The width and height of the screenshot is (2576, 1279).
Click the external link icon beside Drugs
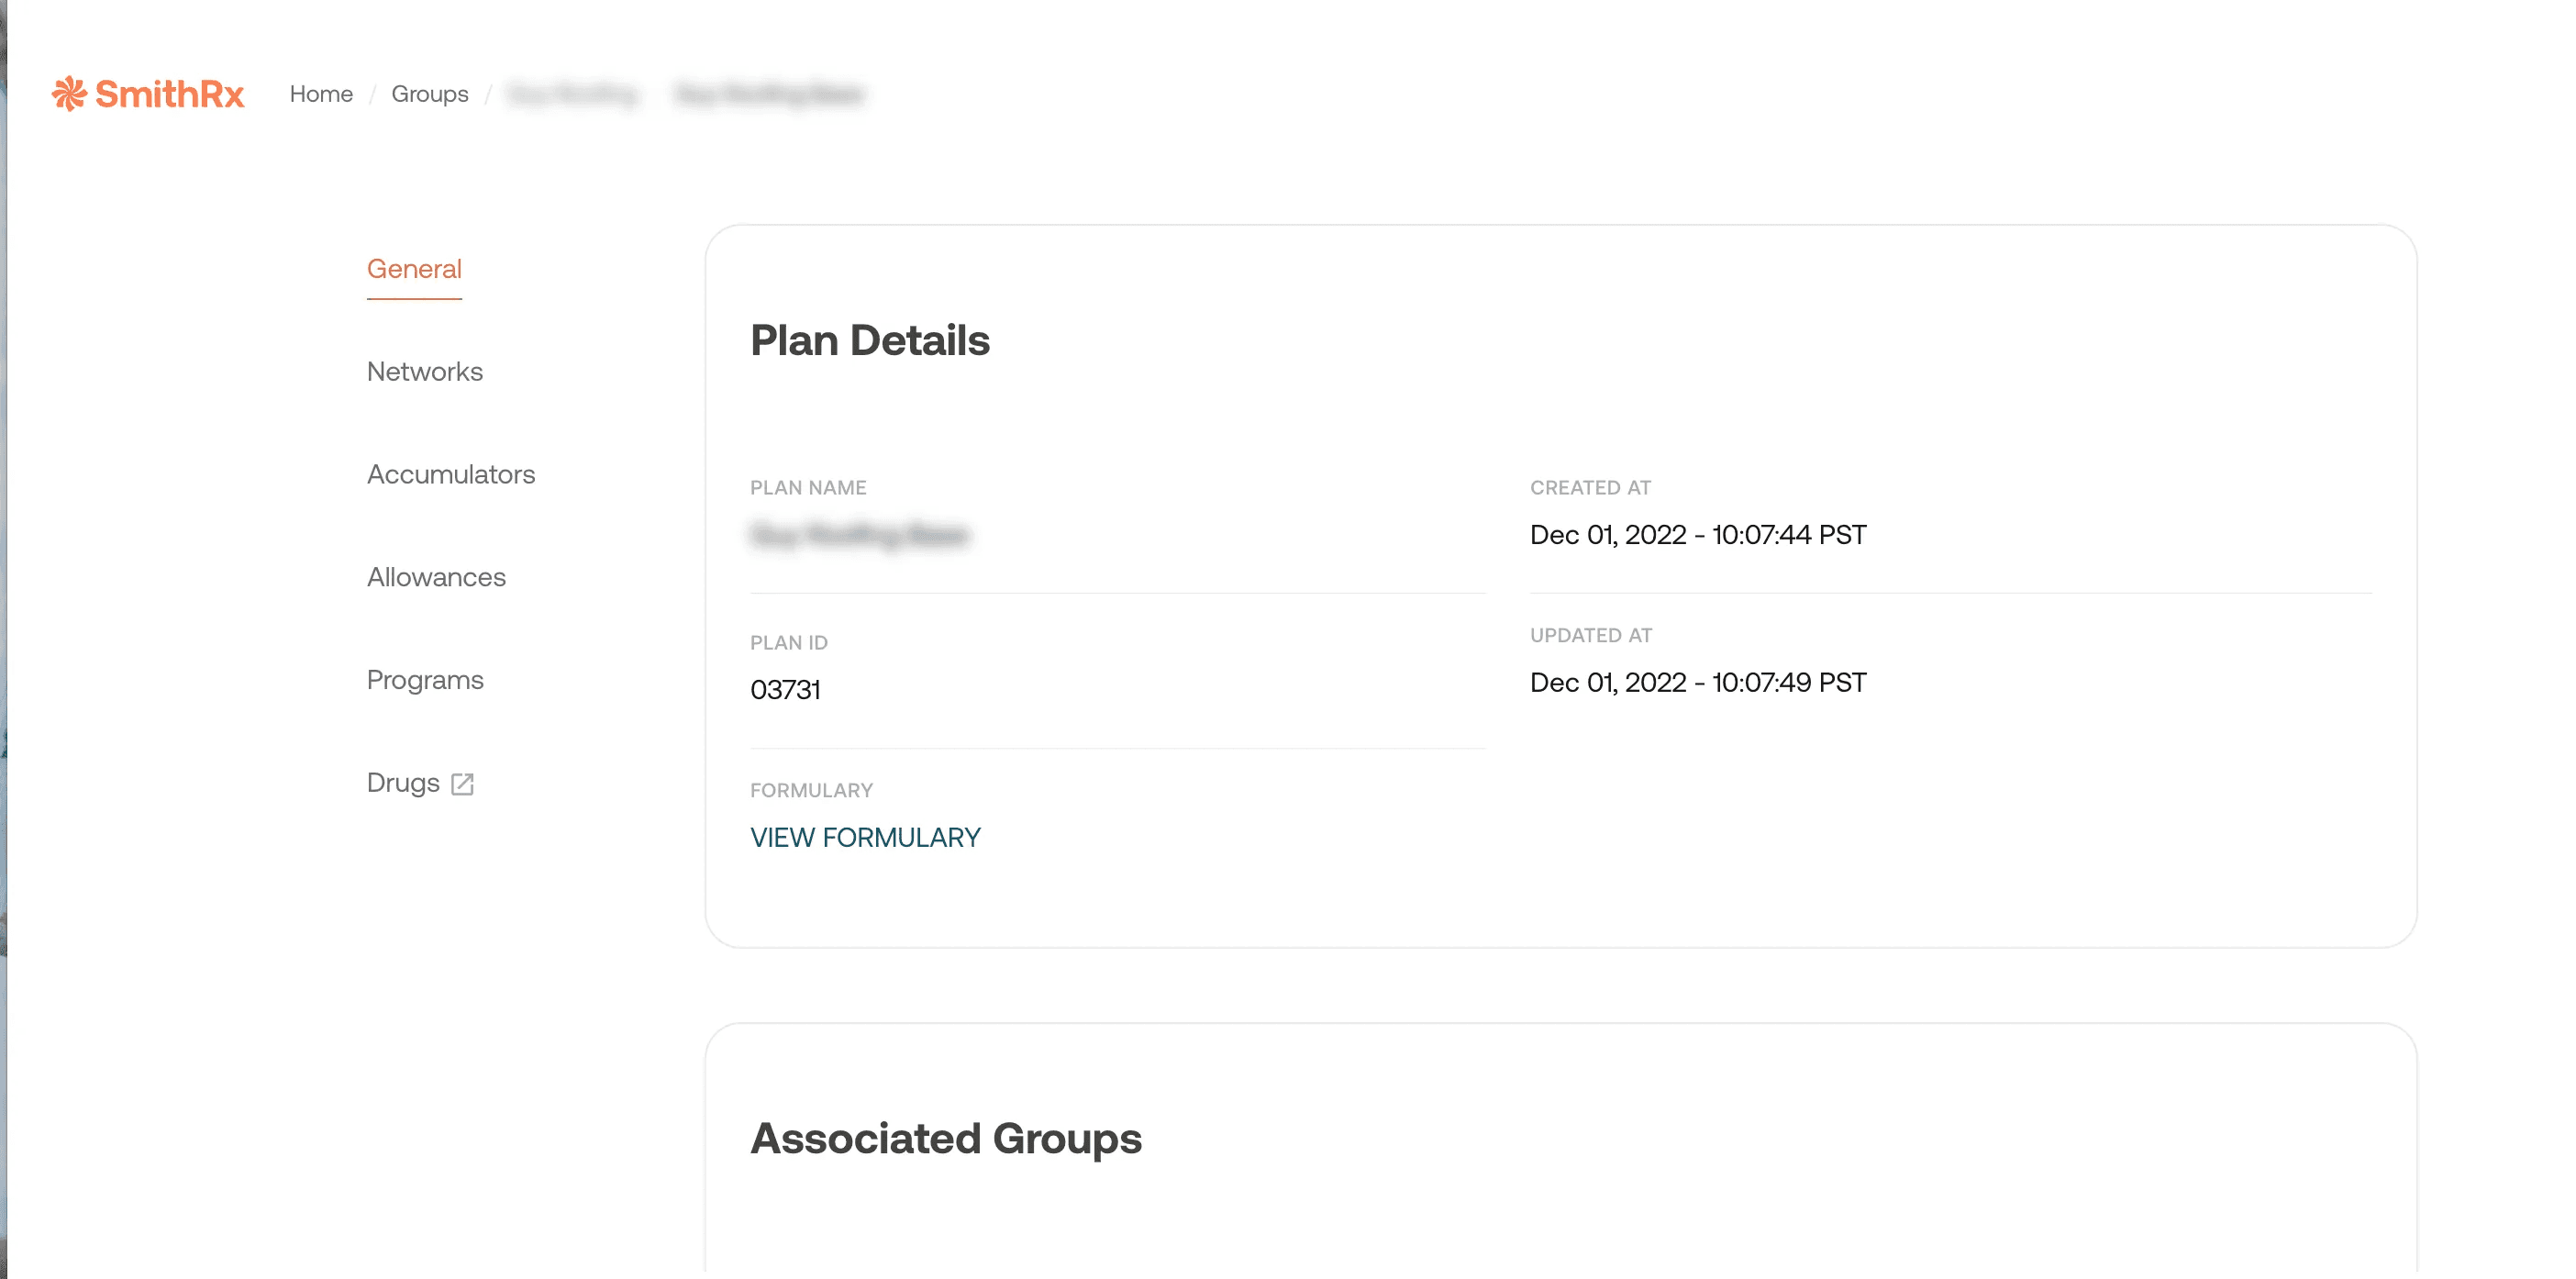[x=462, y=784]
